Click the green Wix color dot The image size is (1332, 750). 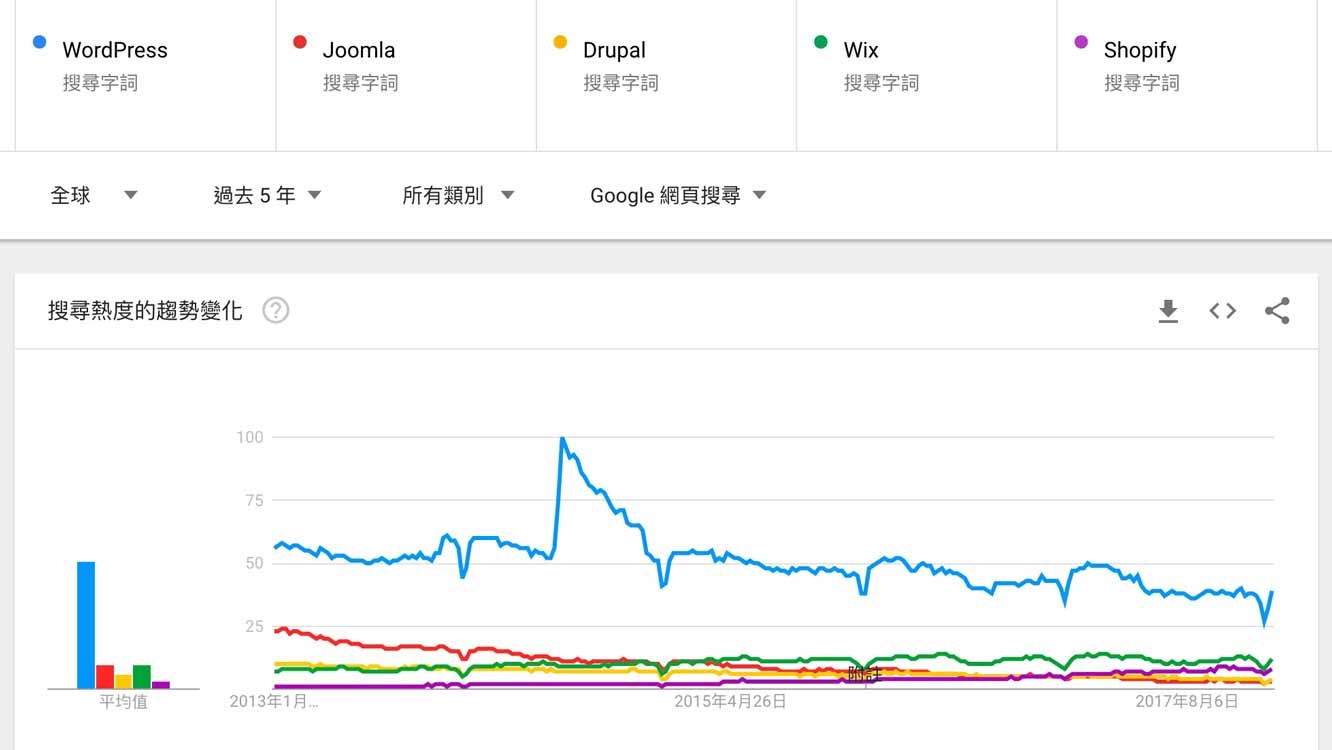point(821,42)
